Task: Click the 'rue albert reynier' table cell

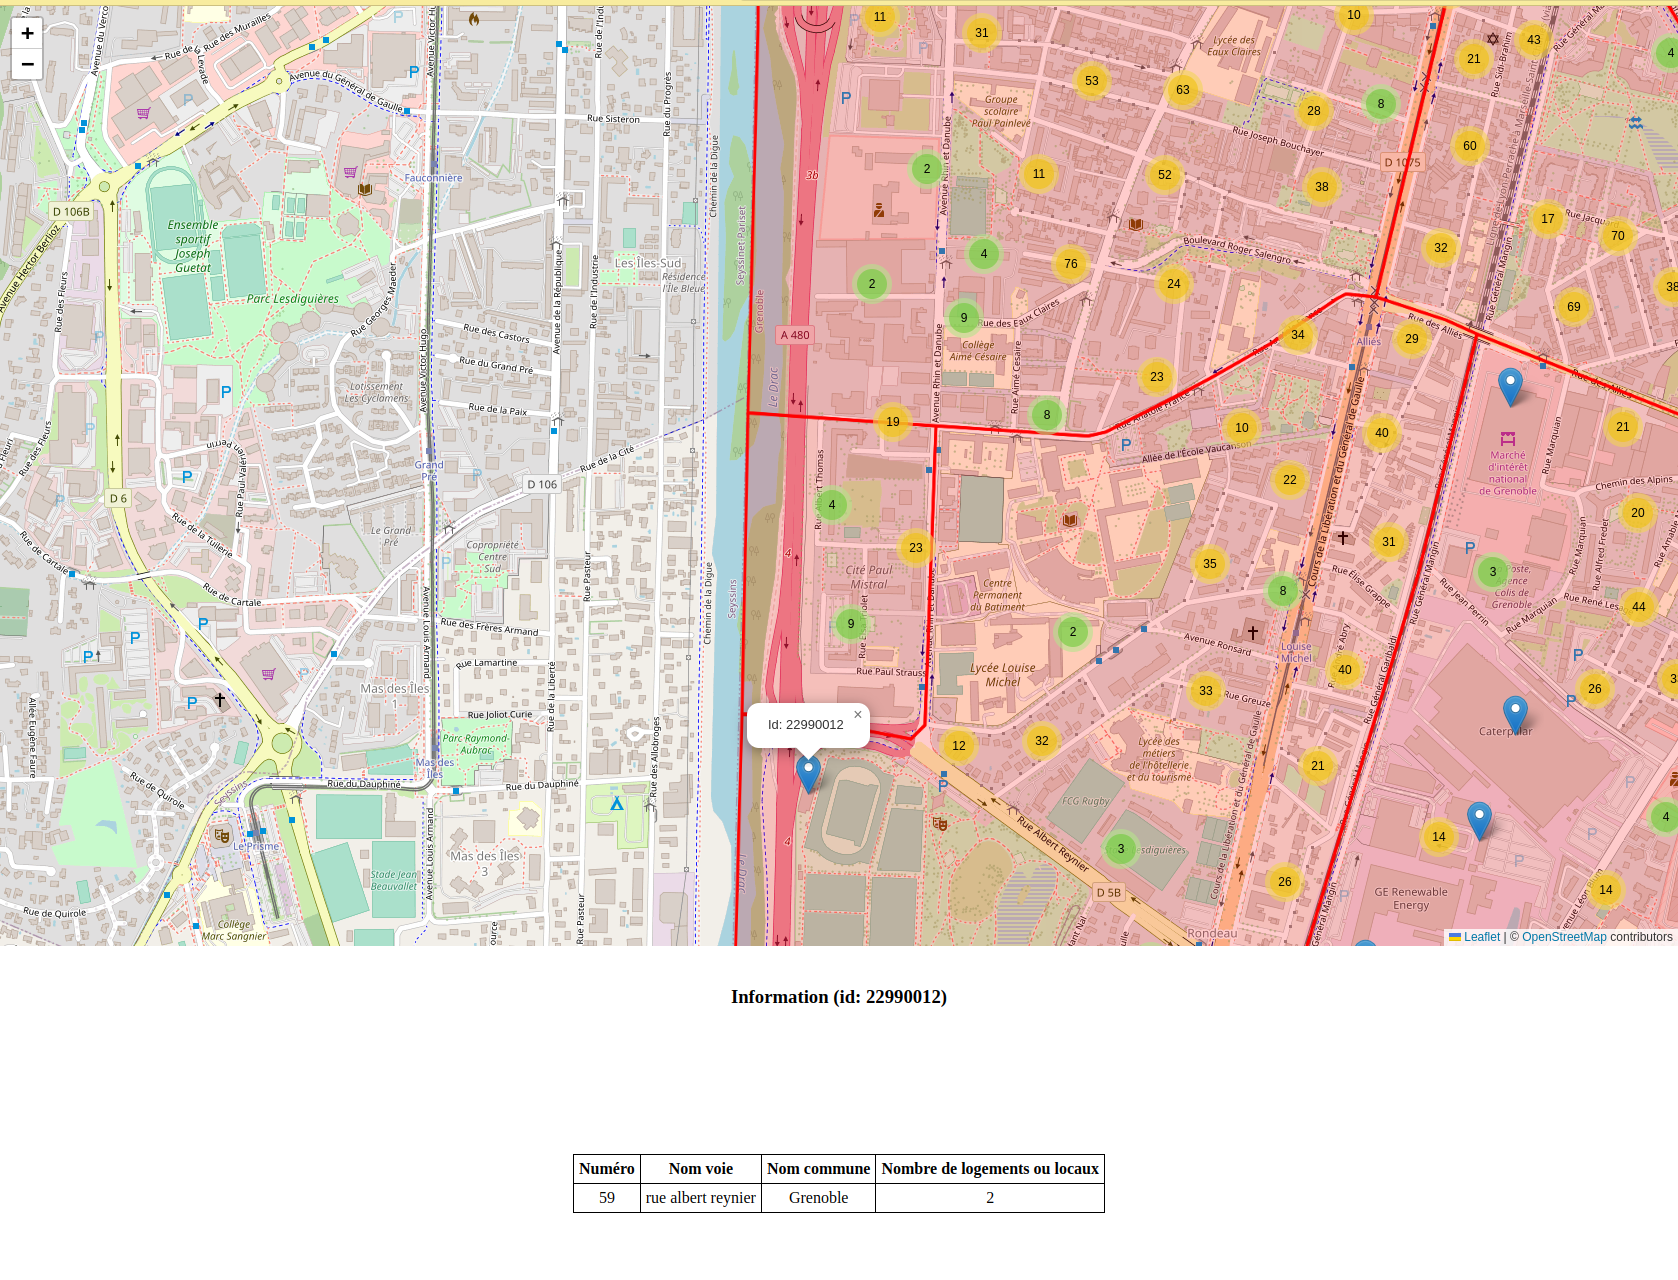Action: (x=700, y=1198)
